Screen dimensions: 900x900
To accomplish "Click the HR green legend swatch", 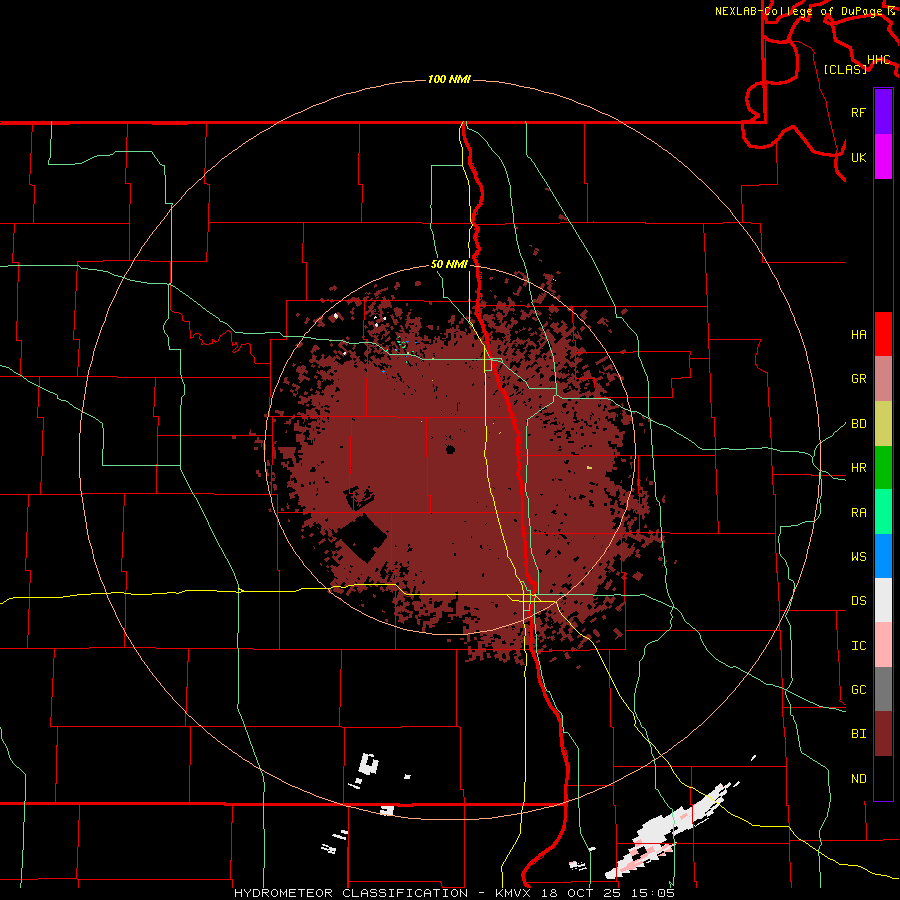I will pyautogui.click(x=883, y=468).
